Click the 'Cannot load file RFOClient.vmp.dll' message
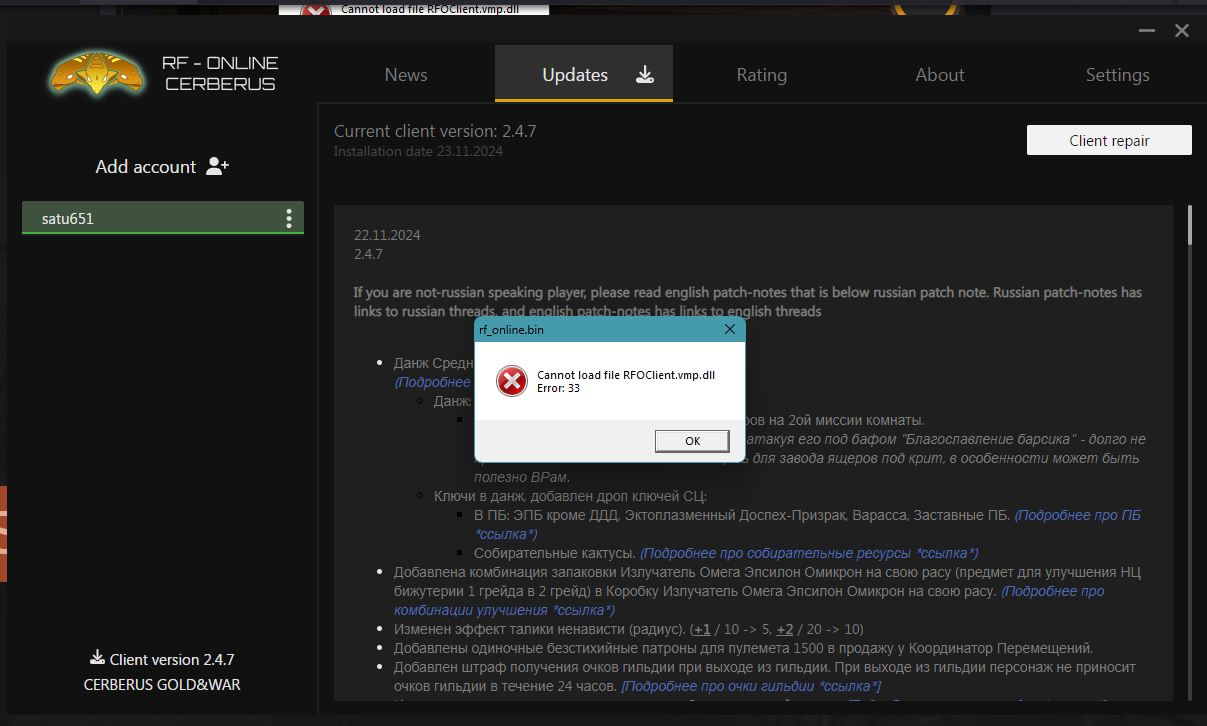1207x726 pixels. 626,375
